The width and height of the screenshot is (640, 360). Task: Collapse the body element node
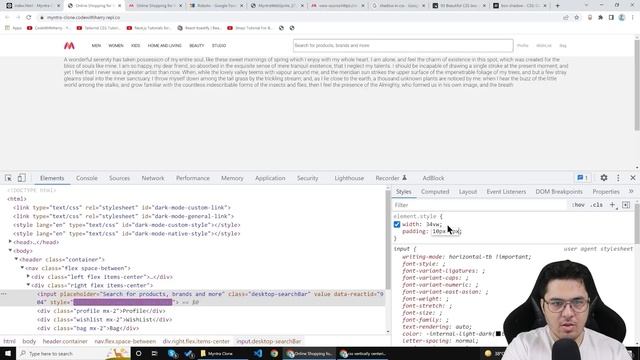10,251
